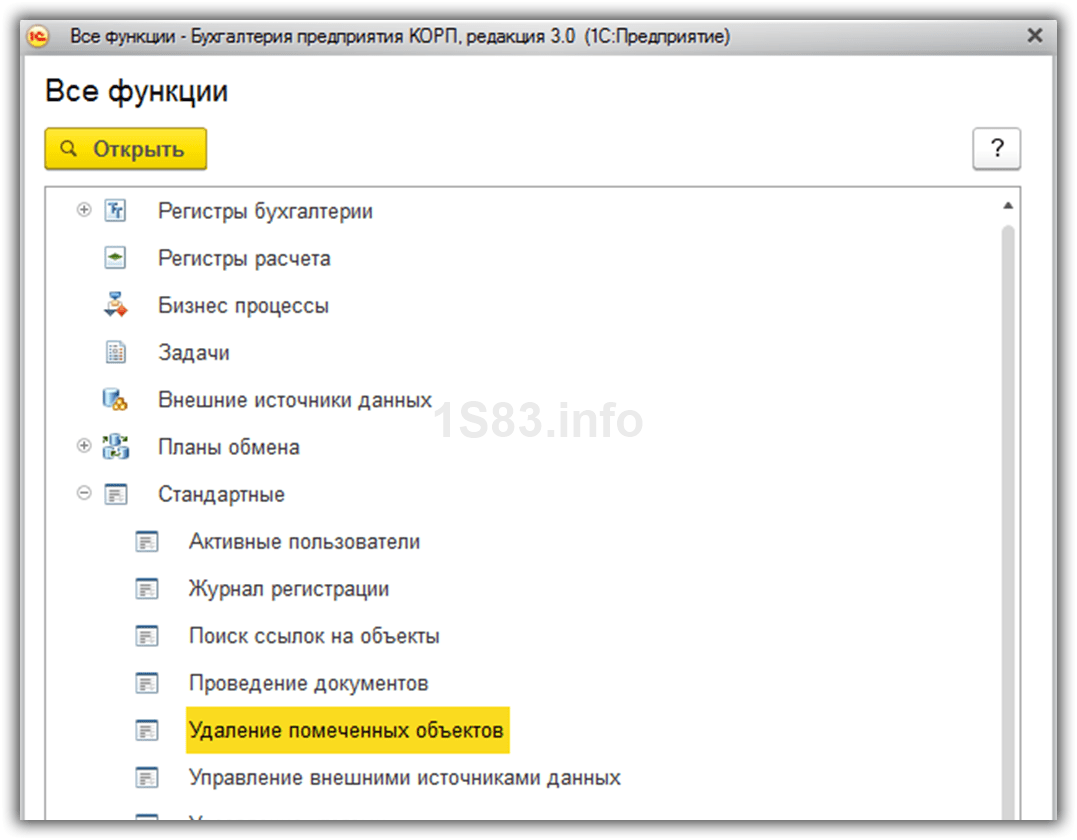Select Внешние источники данных row
Screen dimensions: 1077x840
(295, 400)
